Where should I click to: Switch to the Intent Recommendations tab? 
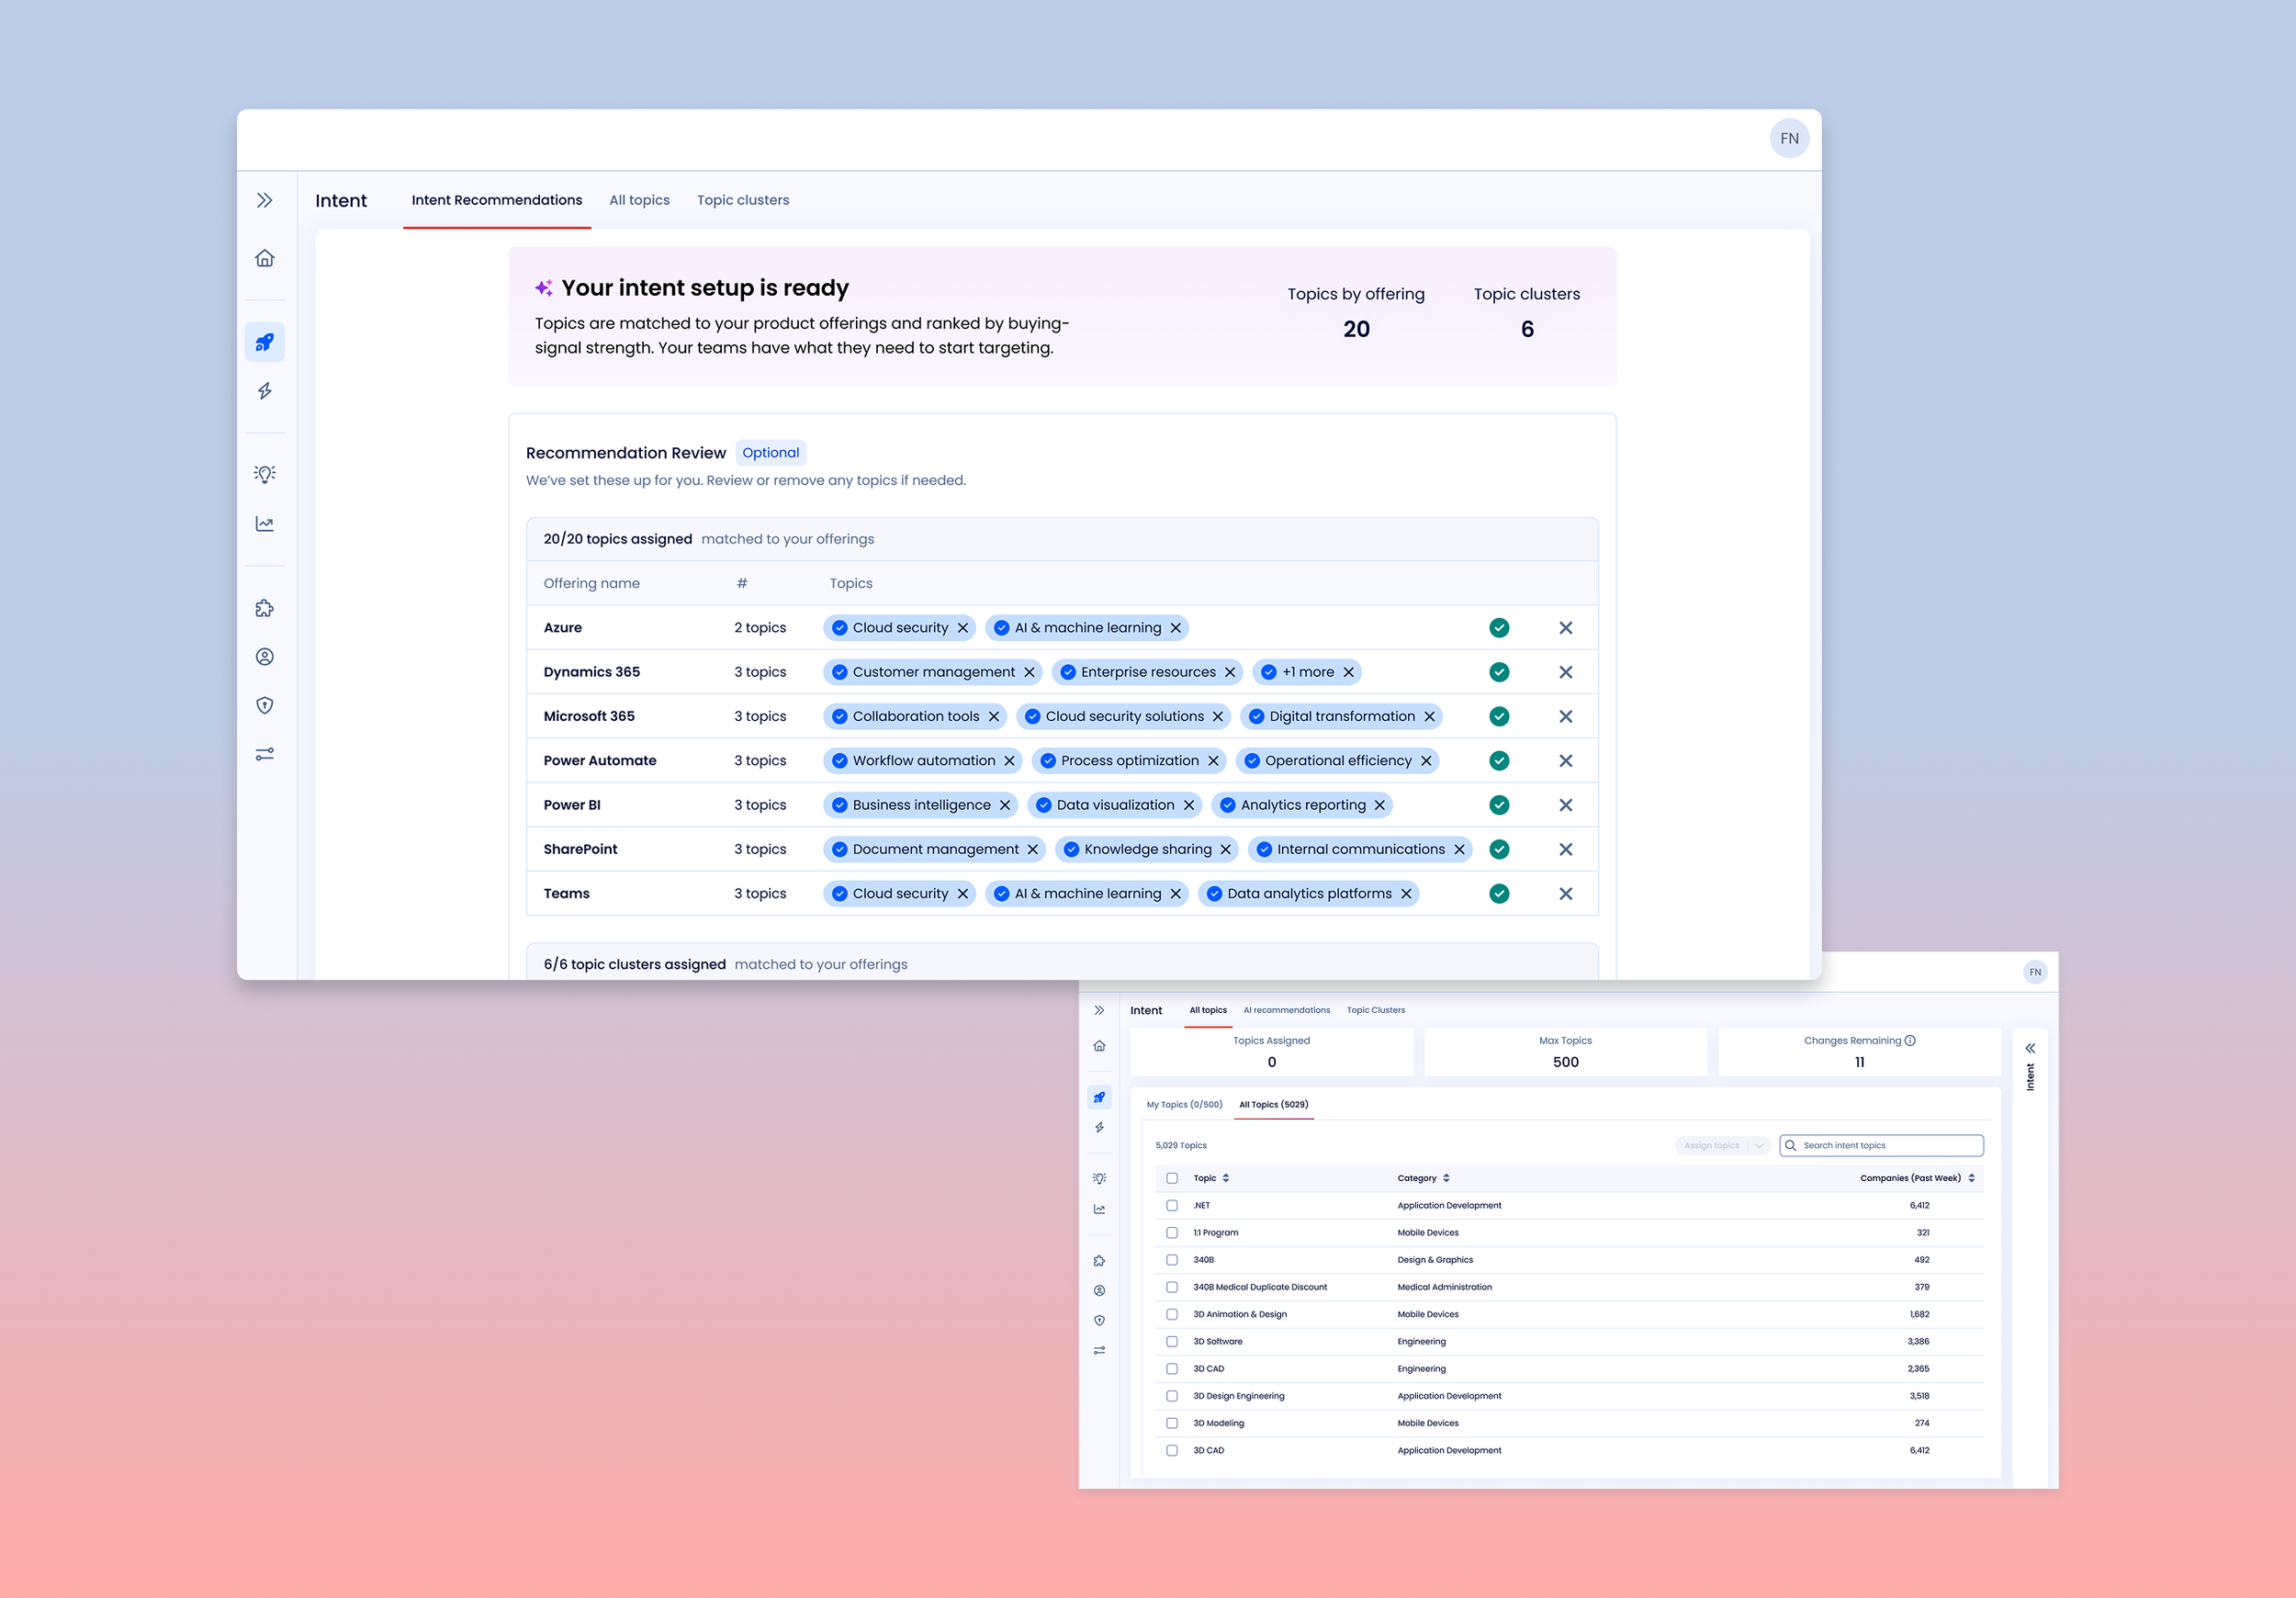click(497, 200)
